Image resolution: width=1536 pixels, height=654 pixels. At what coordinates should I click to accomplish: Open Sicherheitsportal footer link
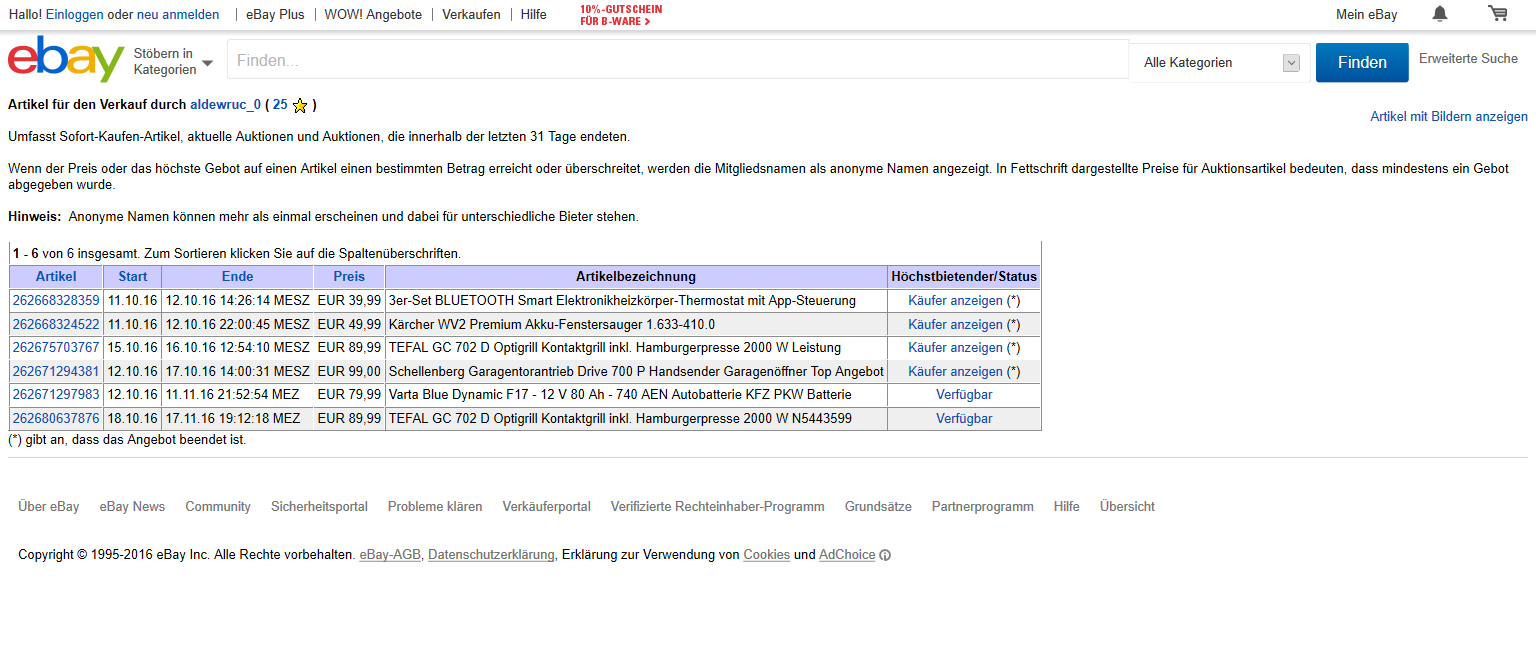[x=319, y=507]
